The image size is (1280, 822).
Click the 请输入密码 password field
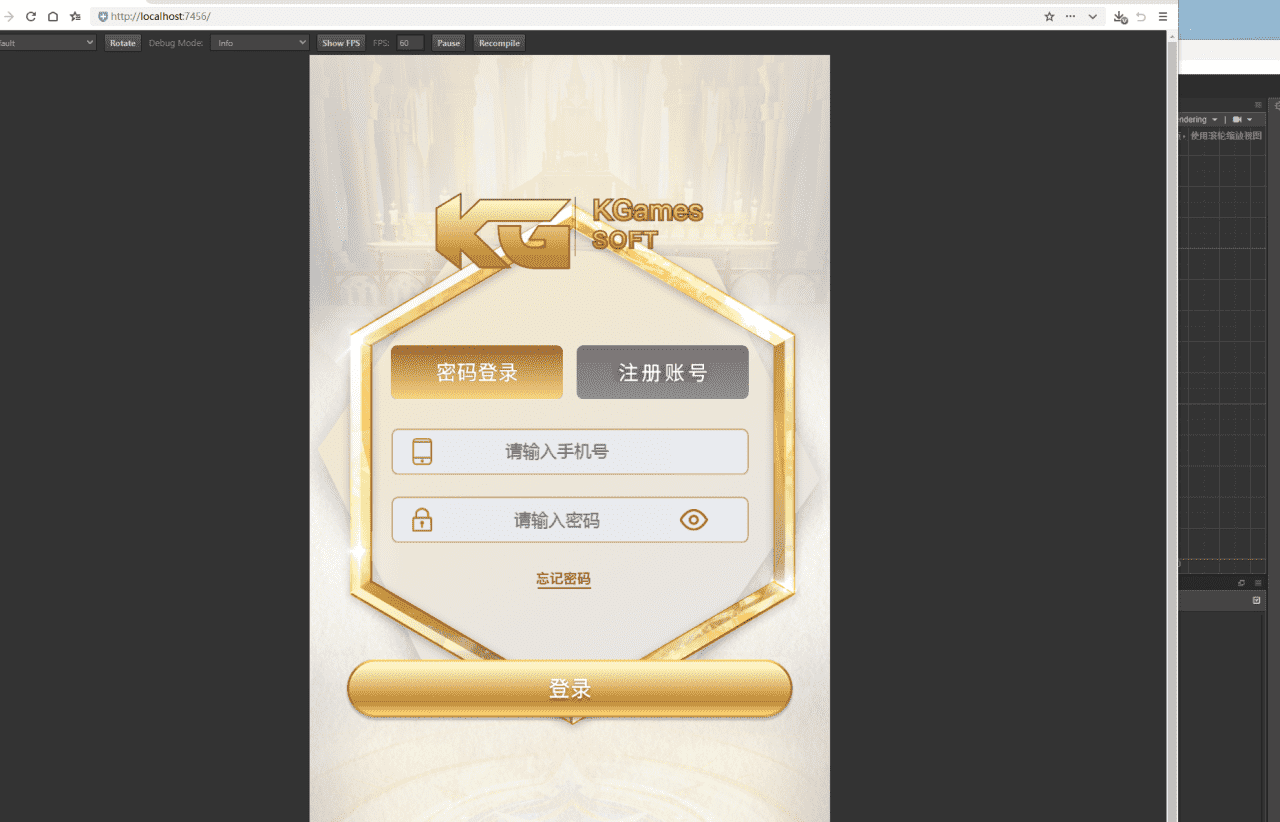[570, 520]
